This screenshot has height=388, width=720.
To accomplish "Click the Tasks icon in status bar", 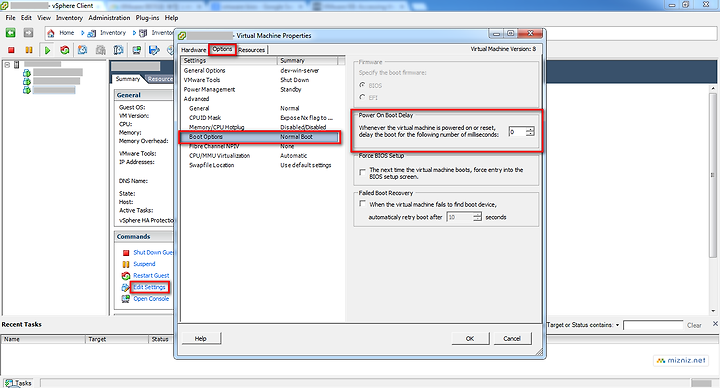I will click(x=9, y=382).
